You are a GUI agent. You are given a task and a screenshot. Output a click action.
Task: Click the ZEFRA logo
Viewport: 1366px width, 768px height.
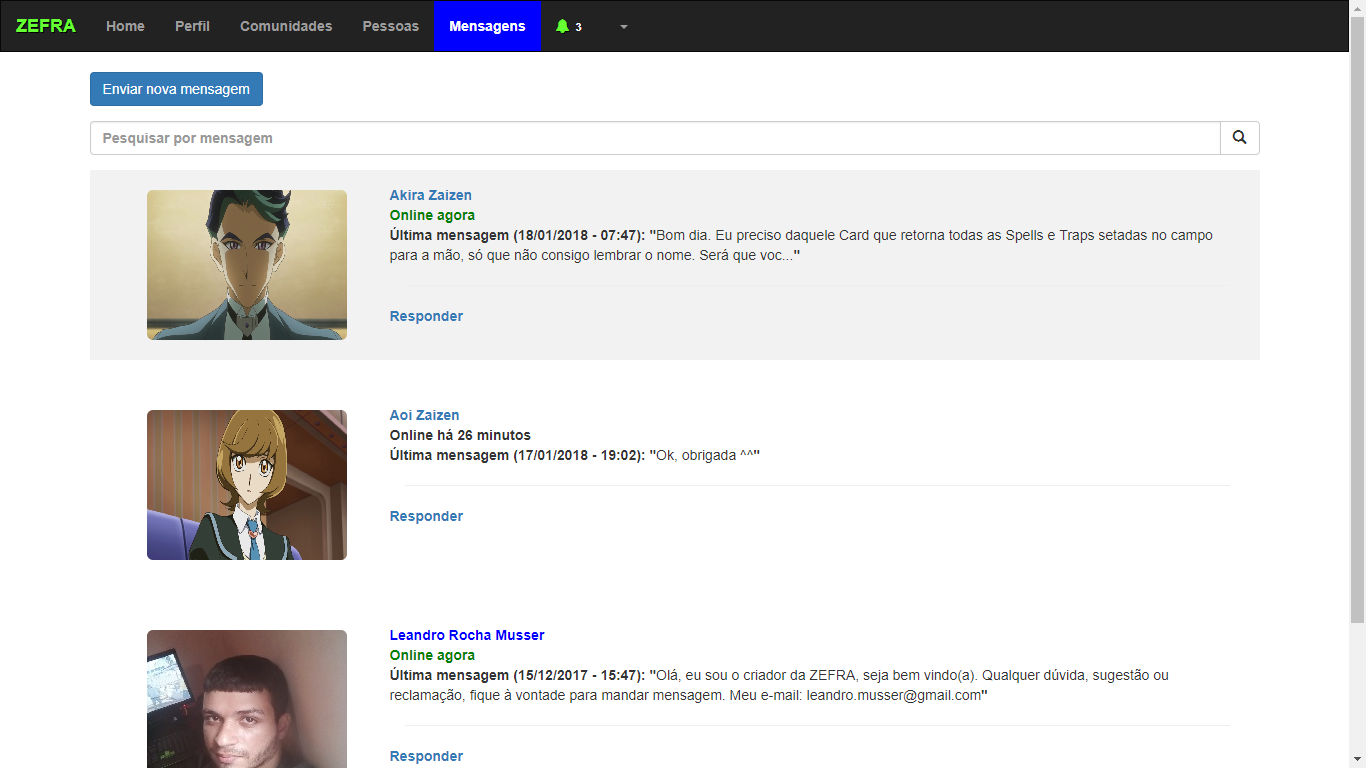coord(45,26)
